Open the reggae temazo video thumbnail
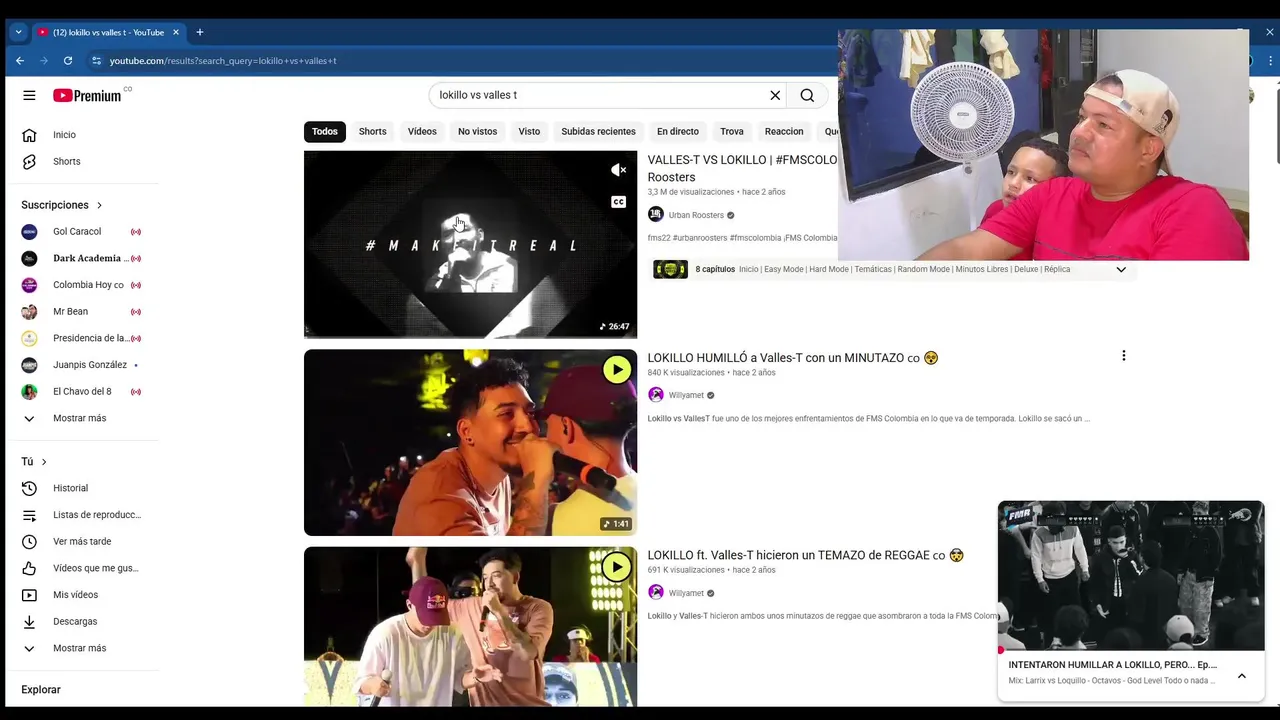Viewport: 1280px width, 720px height. coord(470,626)
